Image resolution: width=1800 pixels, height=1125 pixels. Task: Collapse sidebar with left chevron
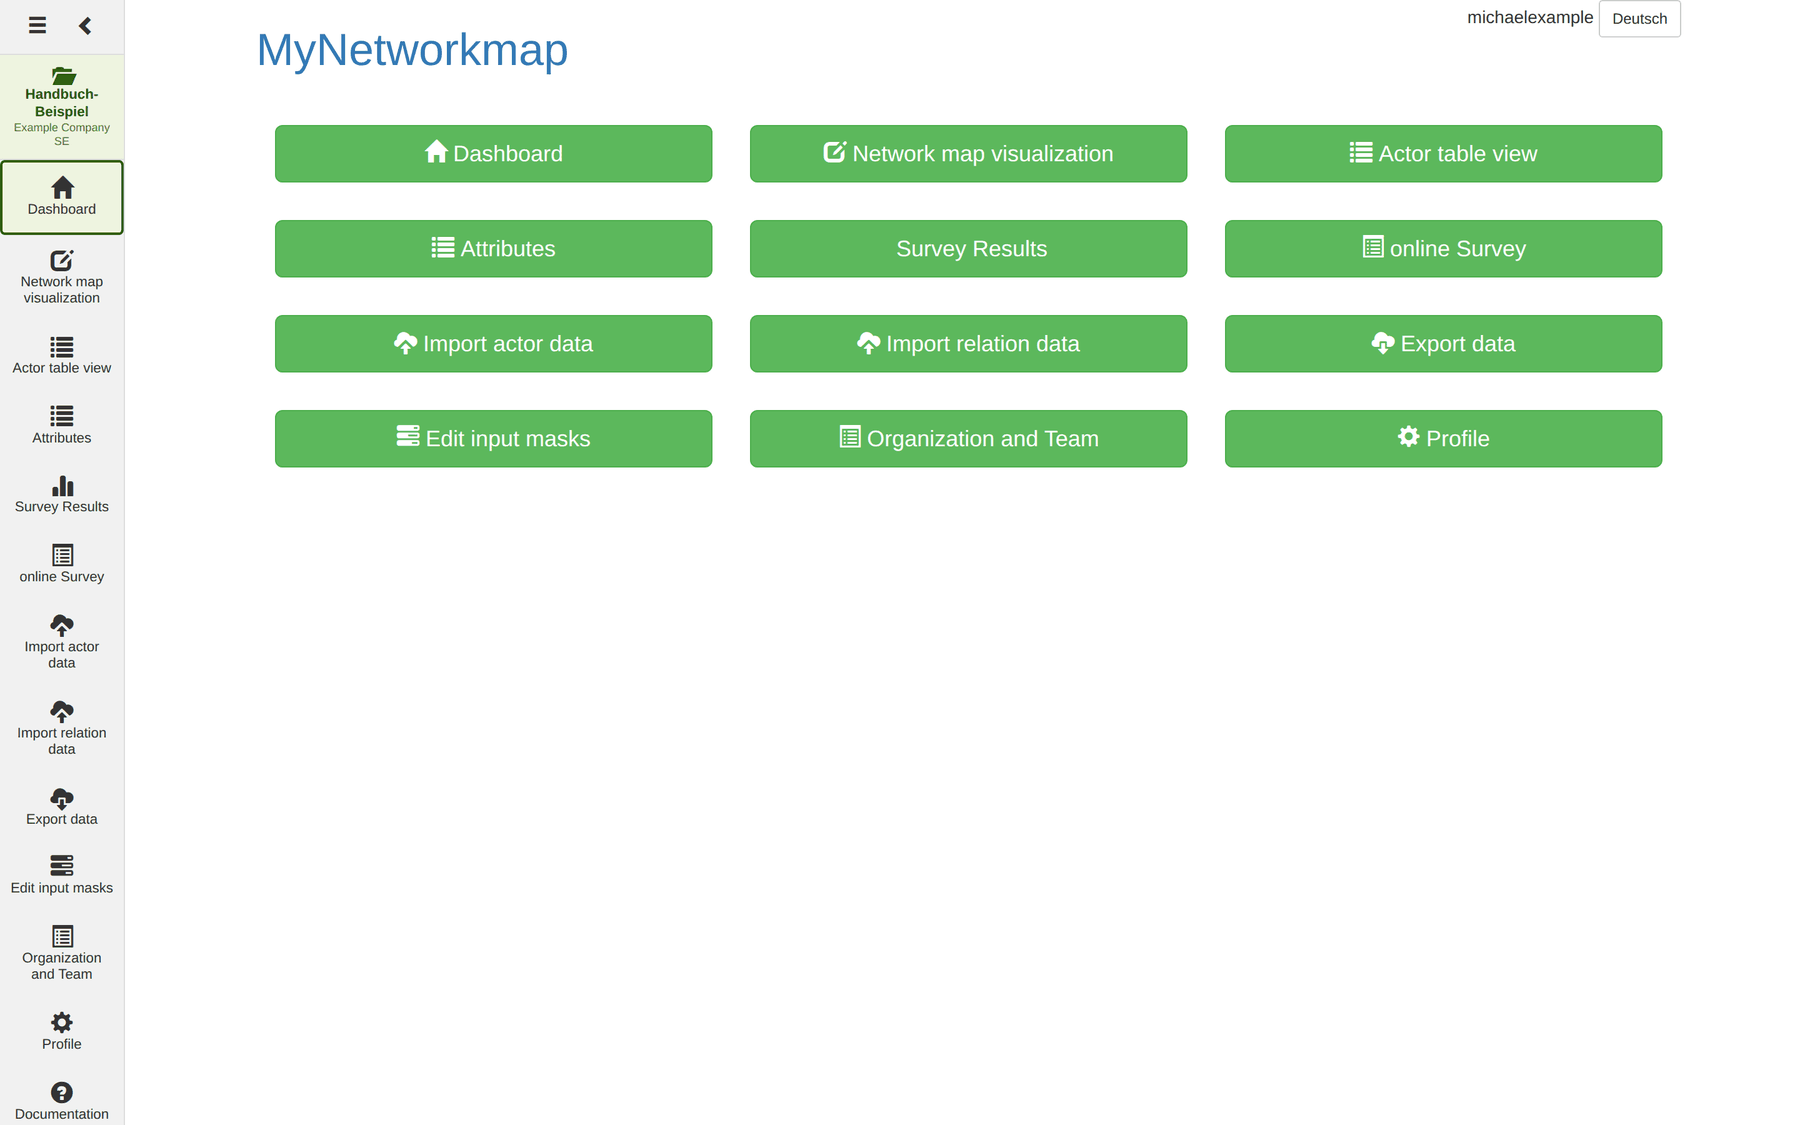click(x=85, y=25)
